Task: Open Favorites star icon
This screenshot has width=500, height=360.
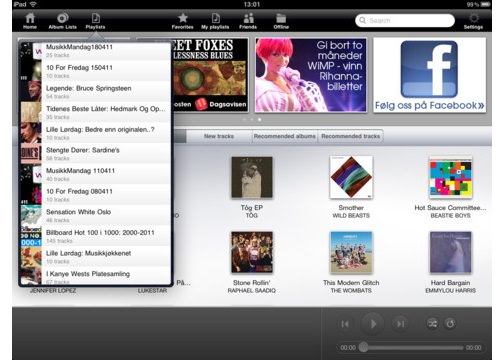Action: pyautogui.click(x=182, y=21)
